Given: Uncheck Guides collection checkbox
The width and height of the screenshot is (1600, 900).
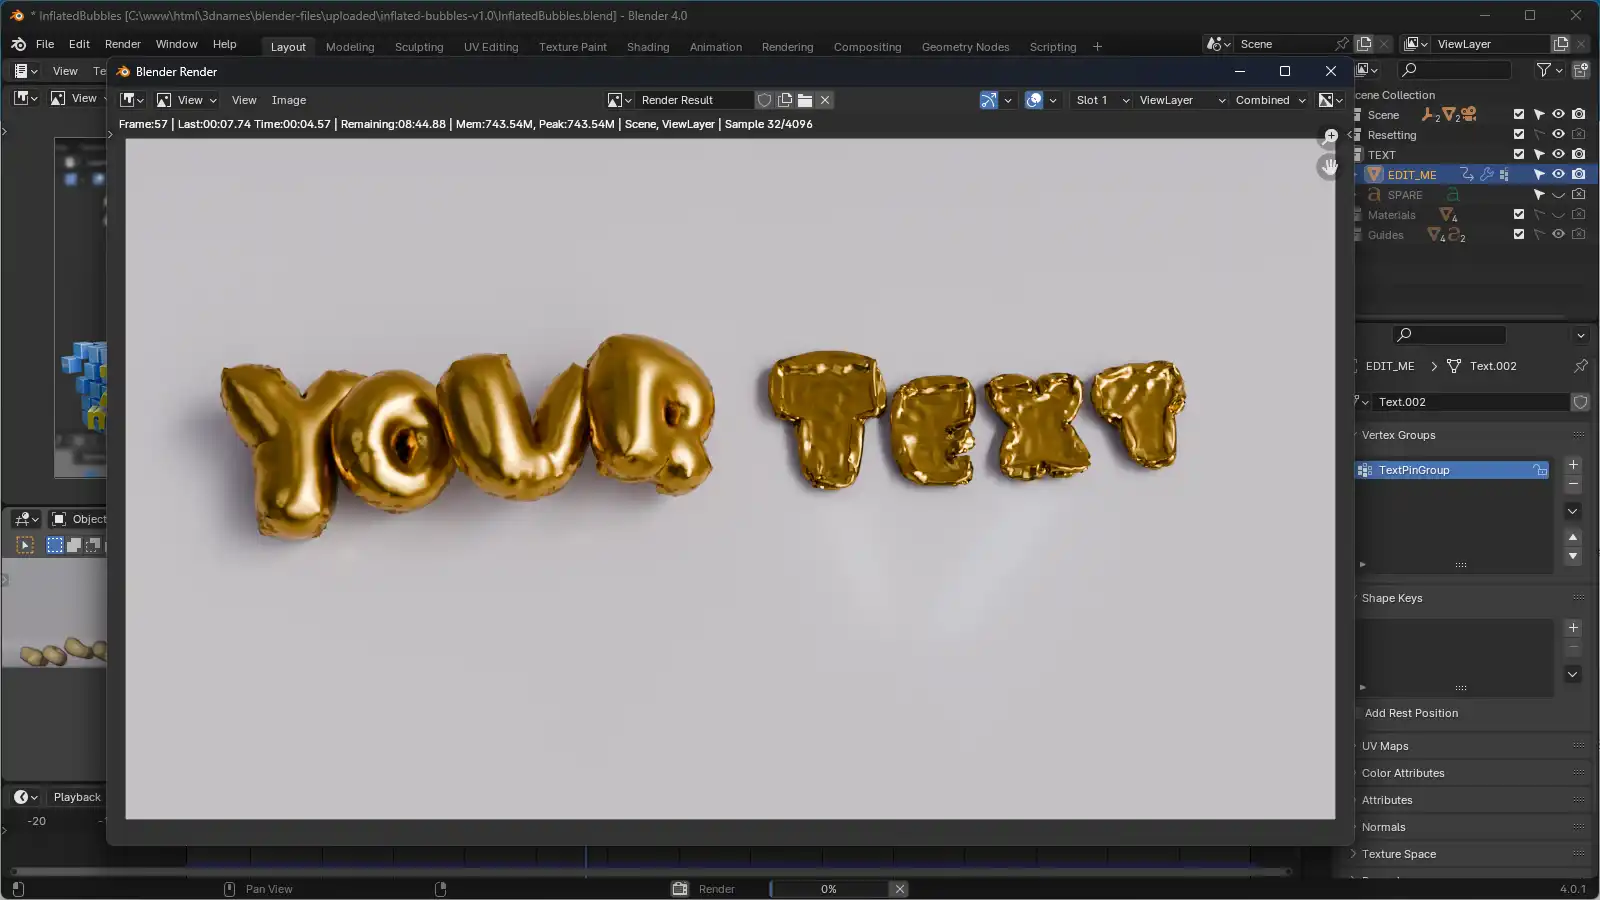Looking at the screenshot, I should (x=1519, y=234).
